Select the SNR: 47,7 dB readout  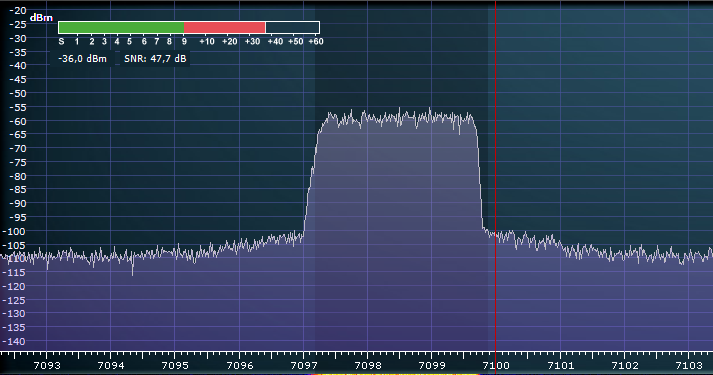155,59
